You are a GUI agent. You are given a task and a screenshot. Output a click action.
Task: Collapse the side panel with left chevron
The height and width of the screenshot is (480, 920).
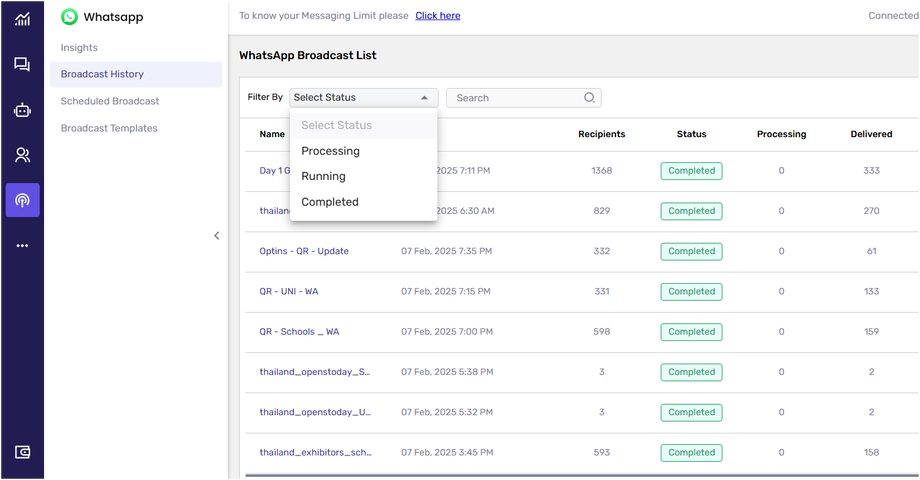point(217,236)
